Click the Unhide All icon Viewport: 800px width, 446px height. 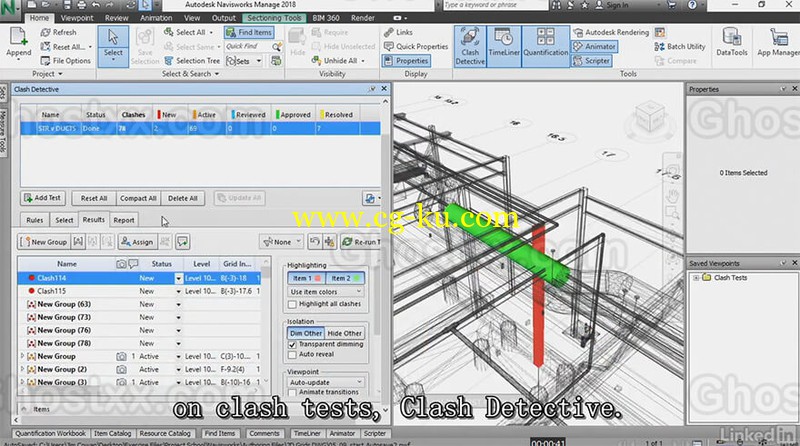coord(316,61)
